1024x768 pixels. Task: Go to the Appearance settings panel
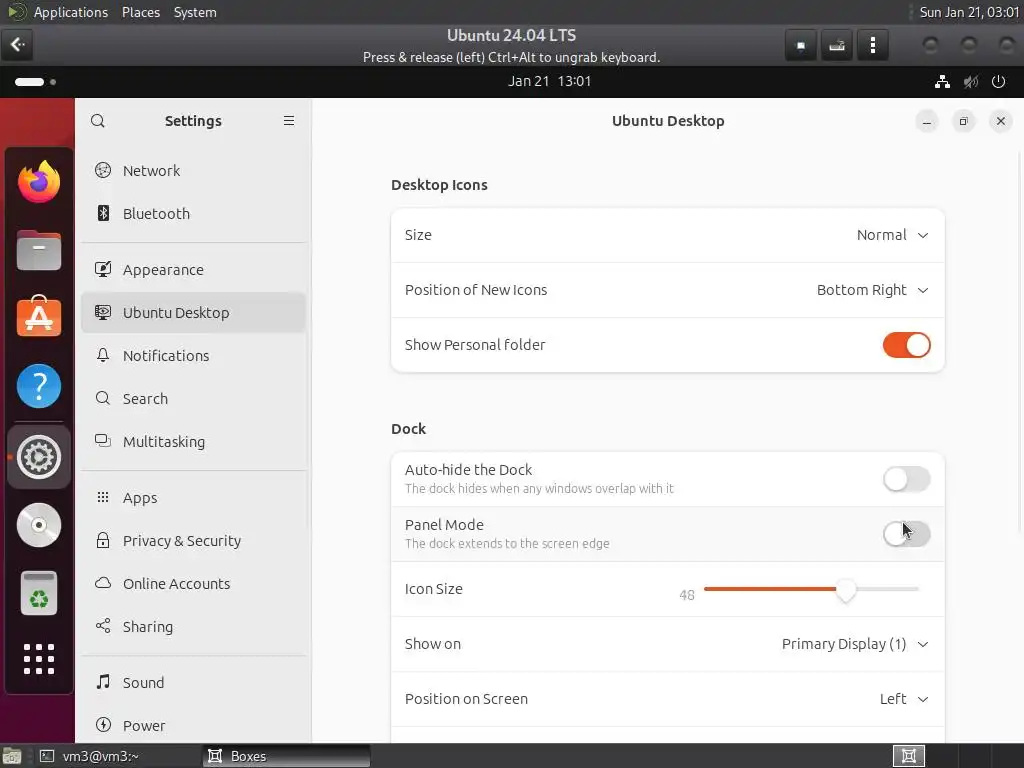(193, 270)
